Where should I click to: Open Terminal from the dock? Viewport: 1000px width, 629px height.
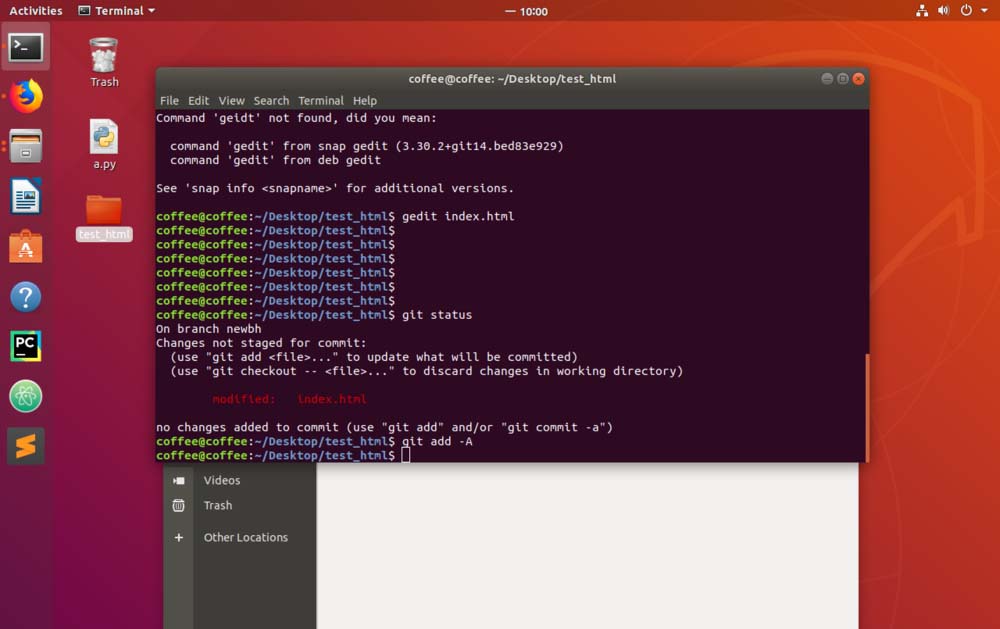(x=26, y=47)
